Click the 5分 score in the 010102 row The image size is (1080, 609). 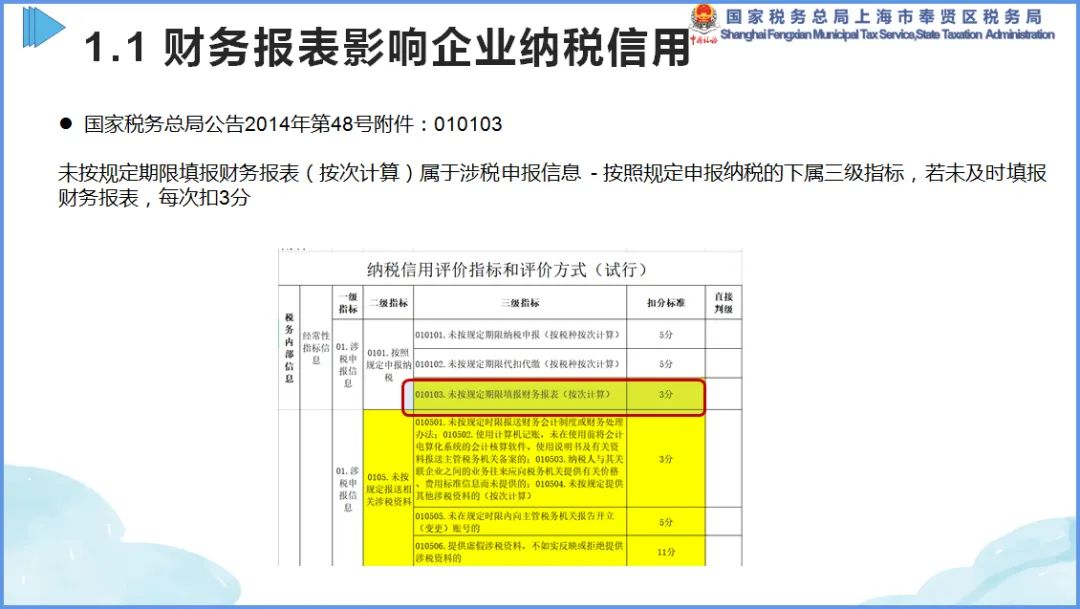pyautogui.click(x=665, y=363)
